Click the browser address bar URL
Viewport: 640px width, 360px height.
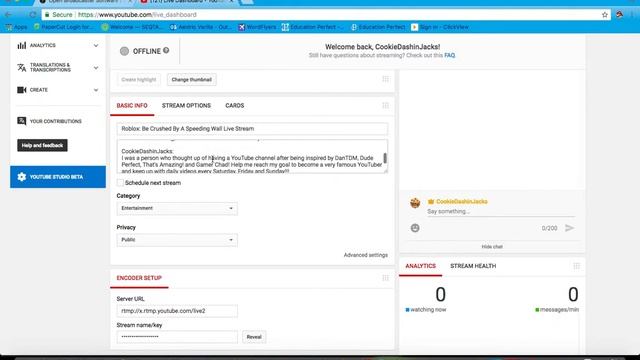click(x=137, y=15)
